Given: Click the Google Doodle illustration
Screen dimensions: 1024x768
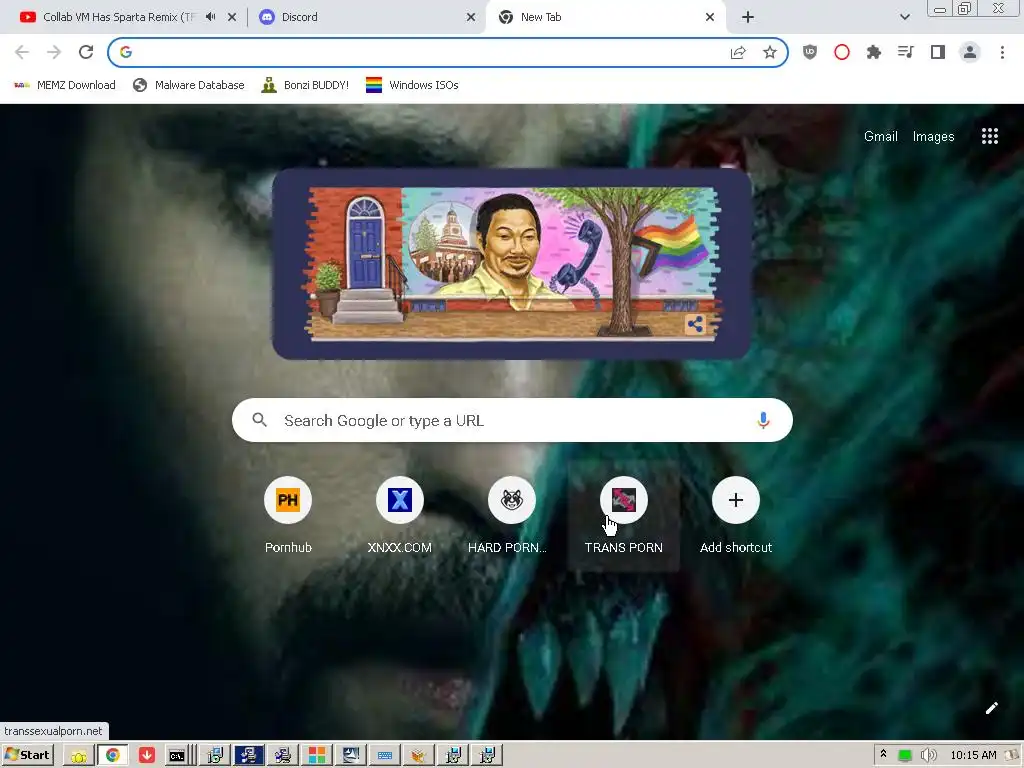Looking at the screenshot, I should (x=511, y=264).
